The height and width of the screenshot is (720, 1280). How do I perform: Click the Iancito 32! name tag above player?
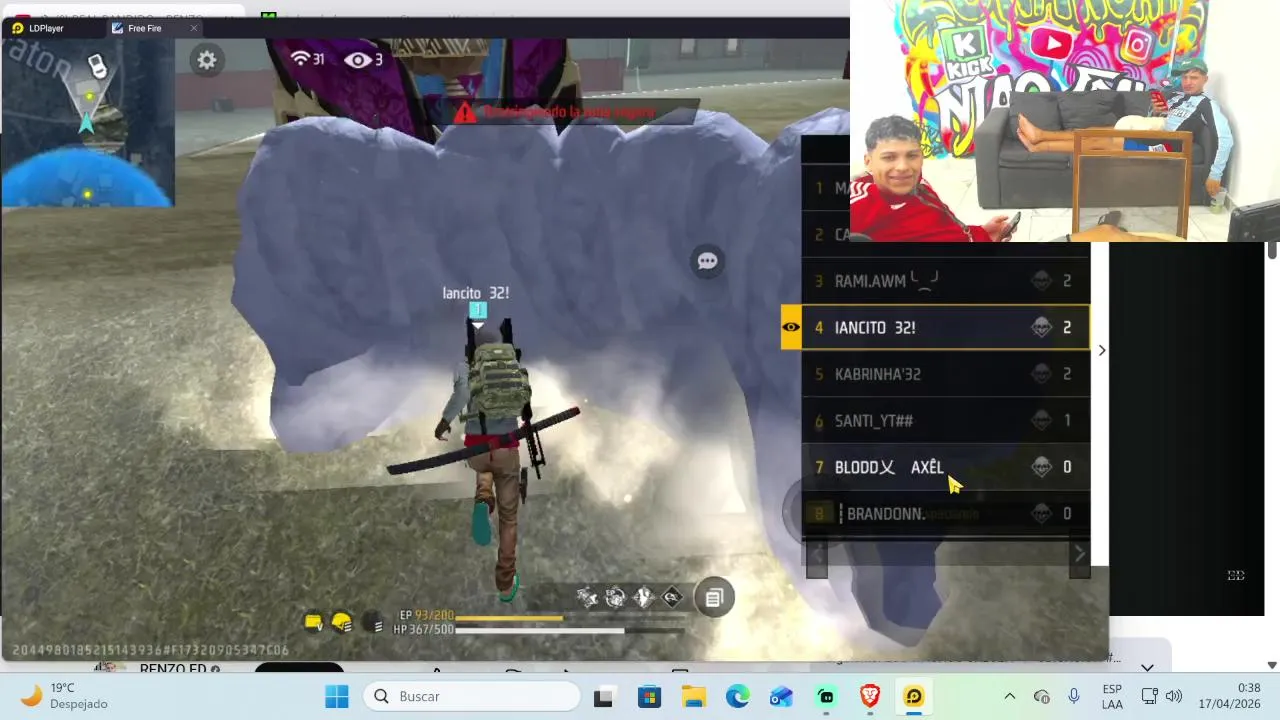[476, 293]
